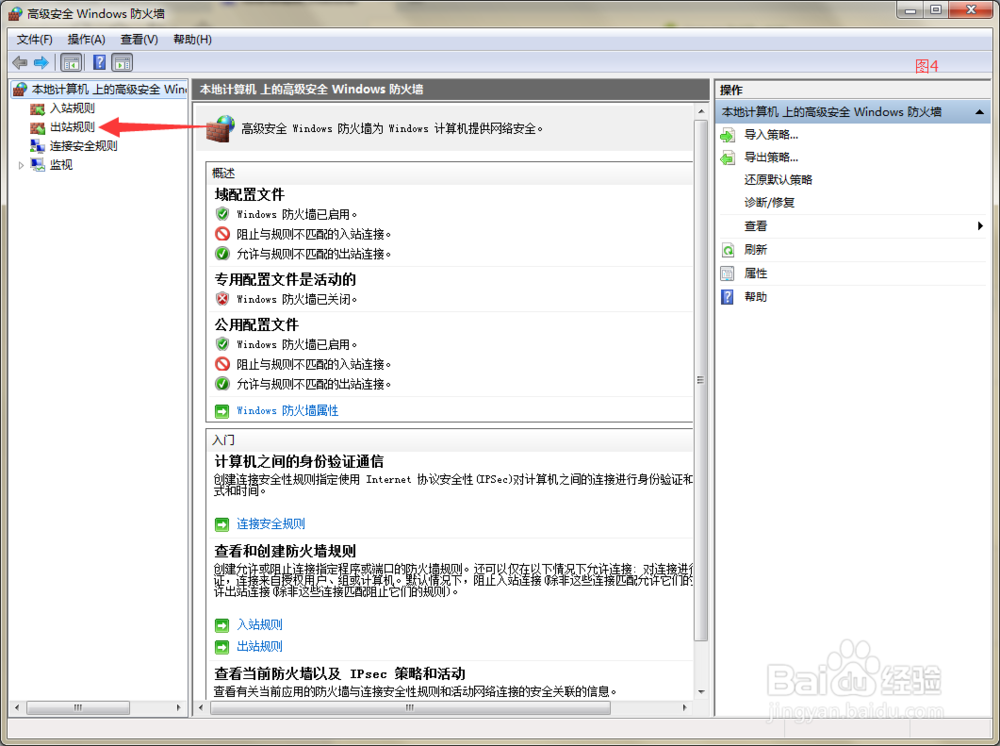Select 入站规则 in the tree
The height and width of the screenshot is (746, 1000).
click(x=73, y=108)
